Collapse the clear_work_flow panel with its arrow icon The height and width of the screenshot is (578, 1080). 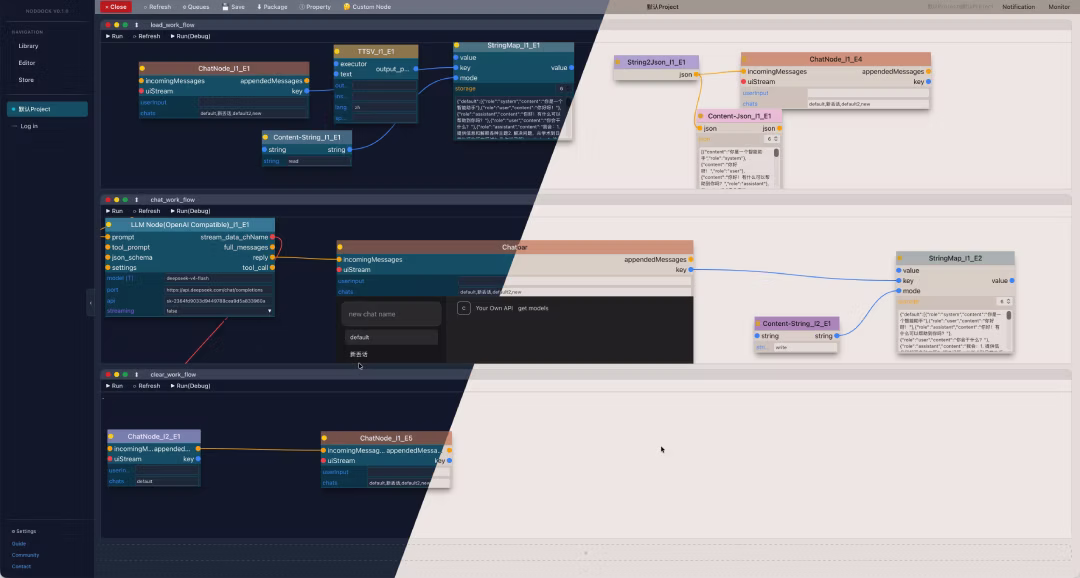[136, 375]
